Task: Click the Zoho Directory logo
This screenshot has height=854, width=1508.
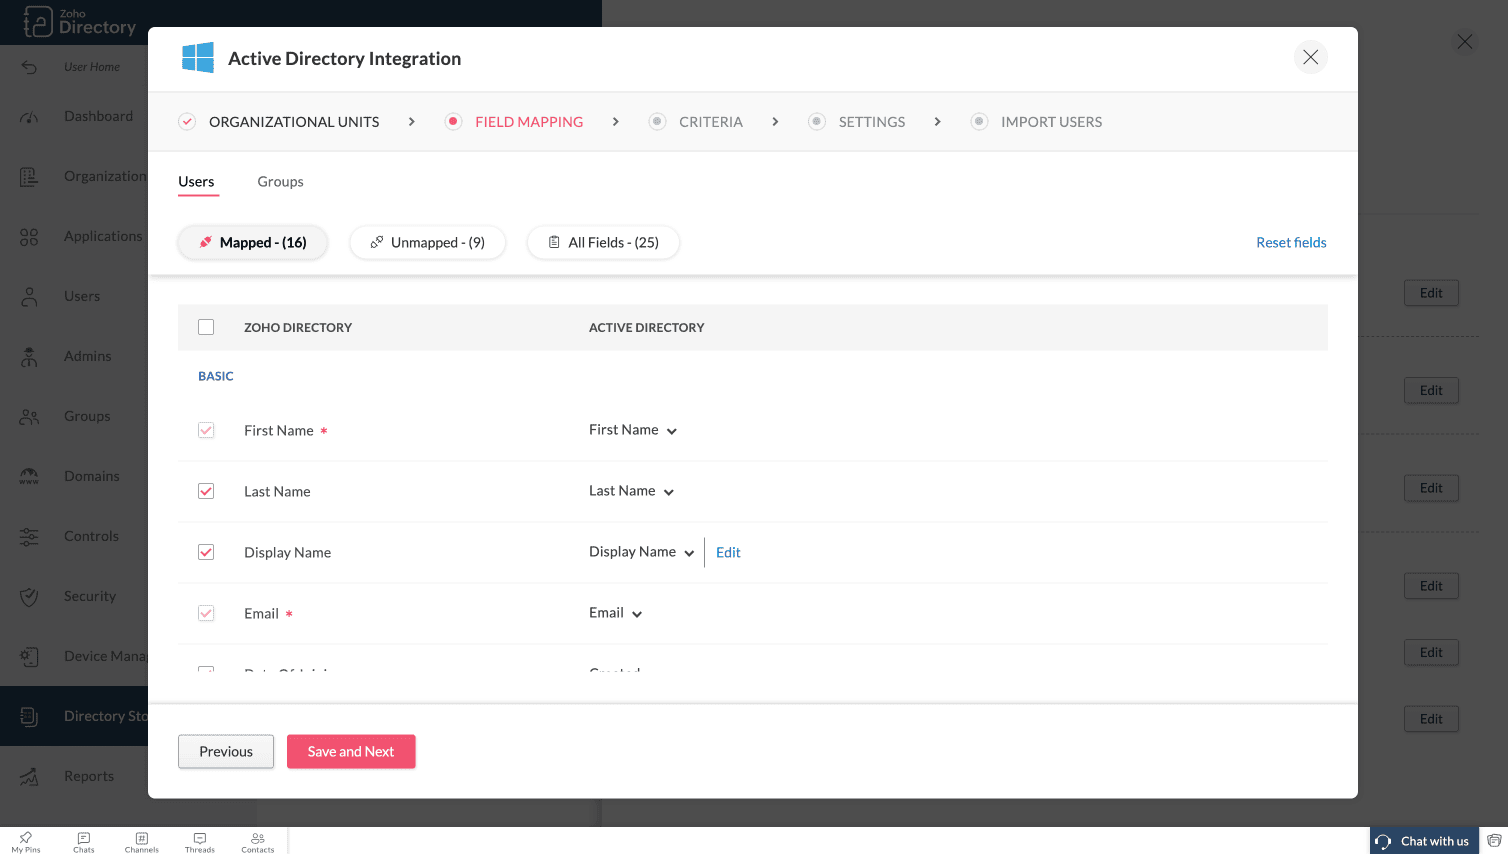Action: [x=80, y=22]
